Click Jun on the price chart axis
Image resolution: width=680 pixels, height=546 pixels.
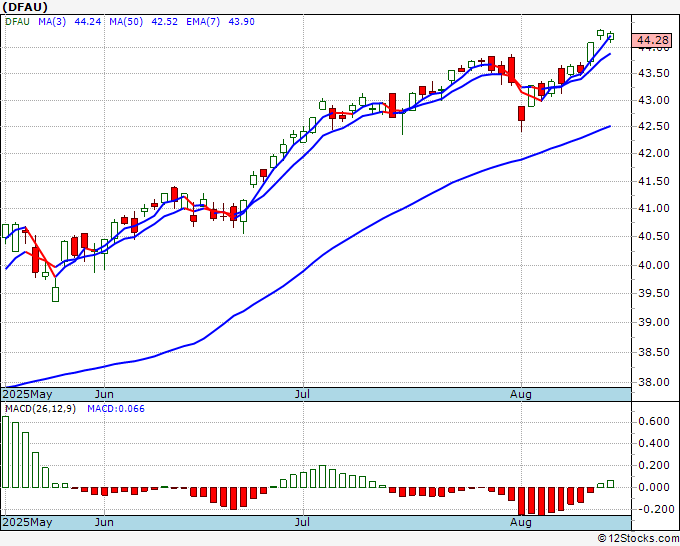(104, 394)
